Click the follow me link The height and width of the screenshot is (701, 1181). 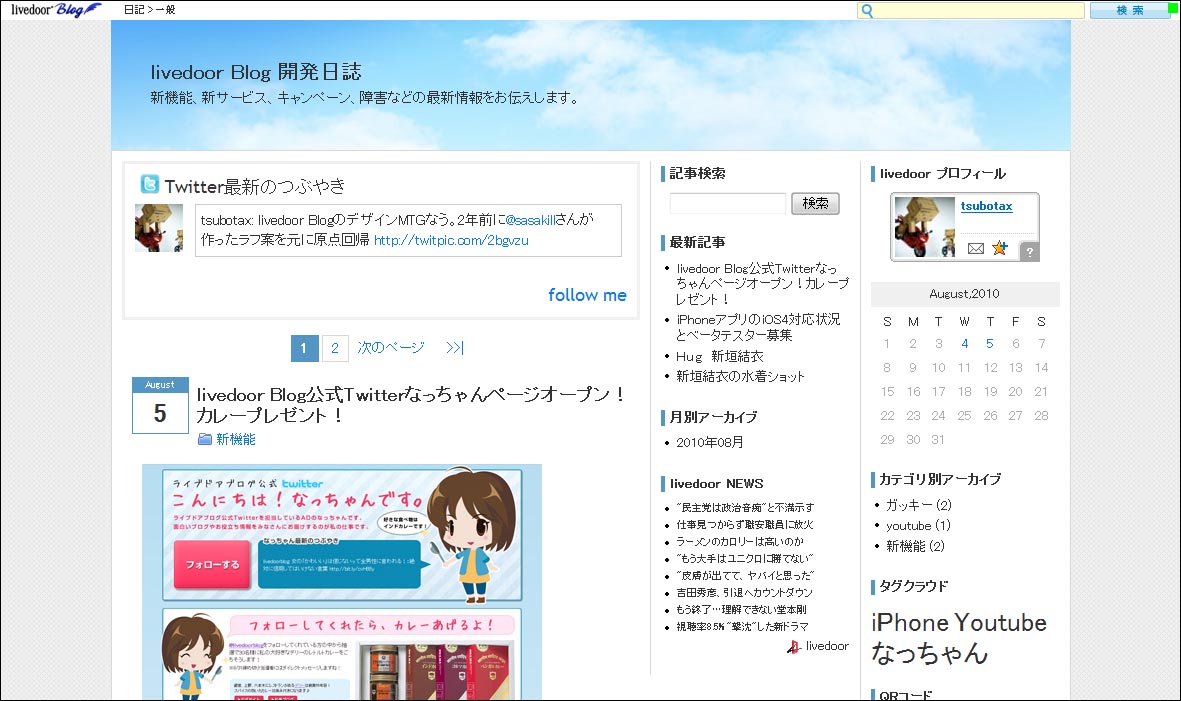(587, 295)
